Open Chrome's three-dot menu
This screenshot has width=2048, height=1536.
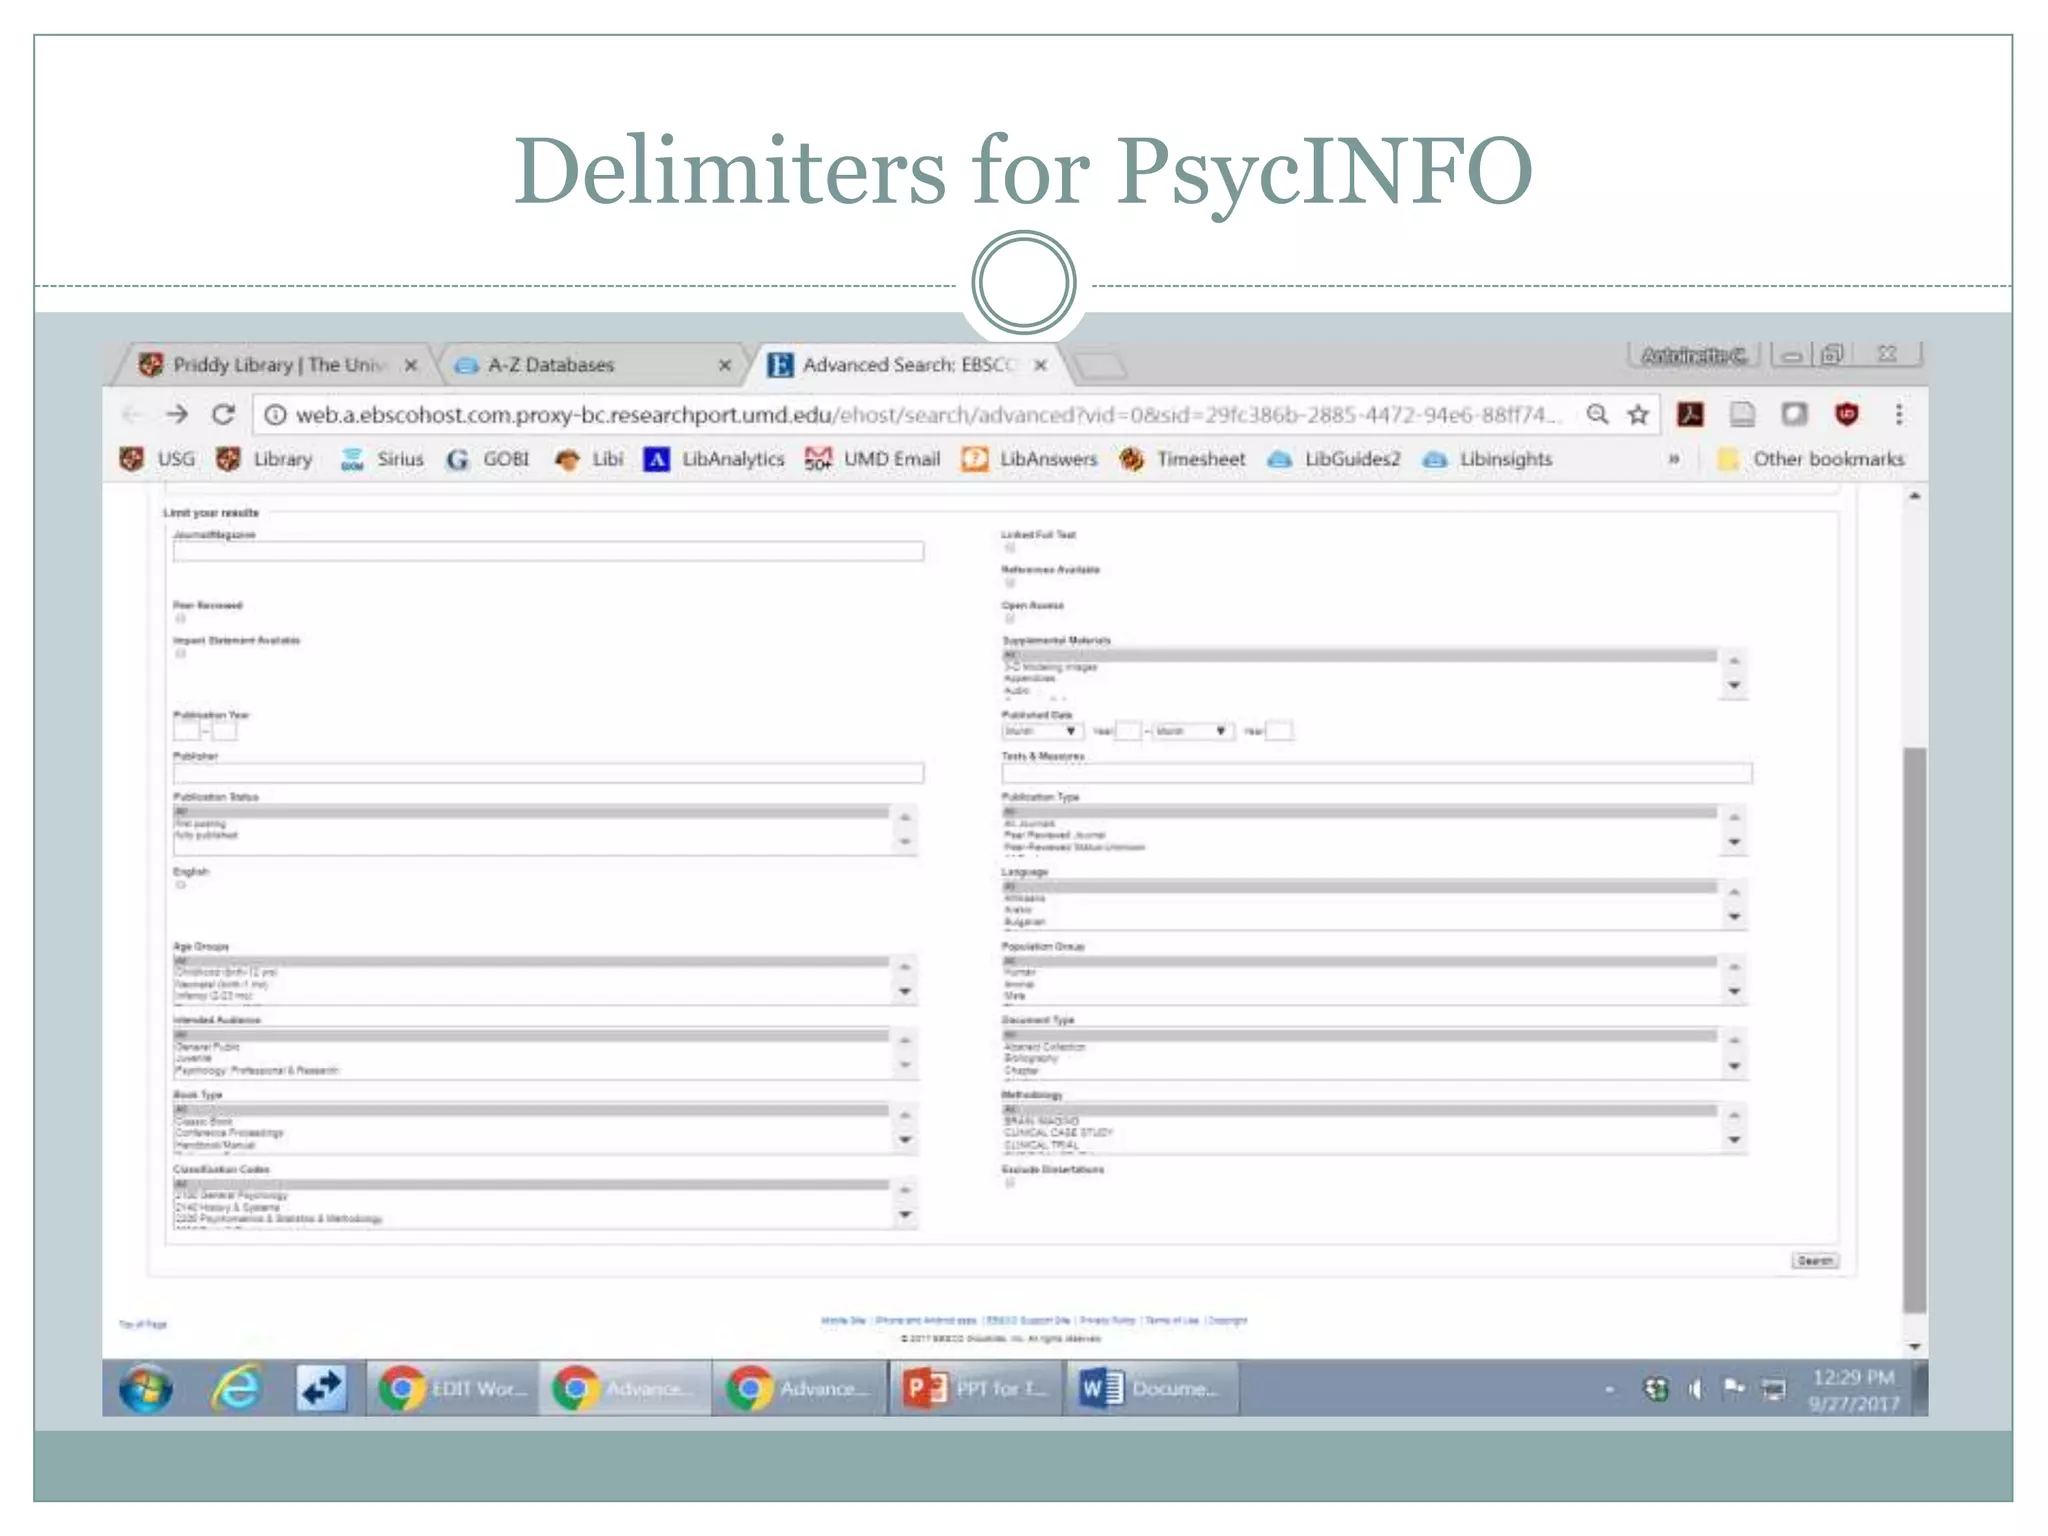pos(1899,414)
